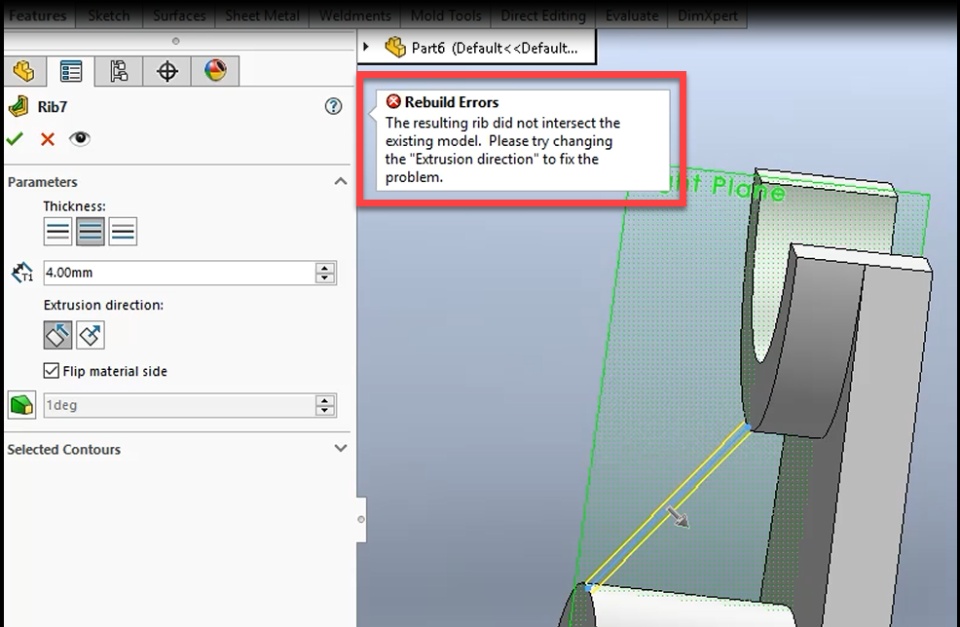Open the DisplayManager color ball tab

coord(215,71)
